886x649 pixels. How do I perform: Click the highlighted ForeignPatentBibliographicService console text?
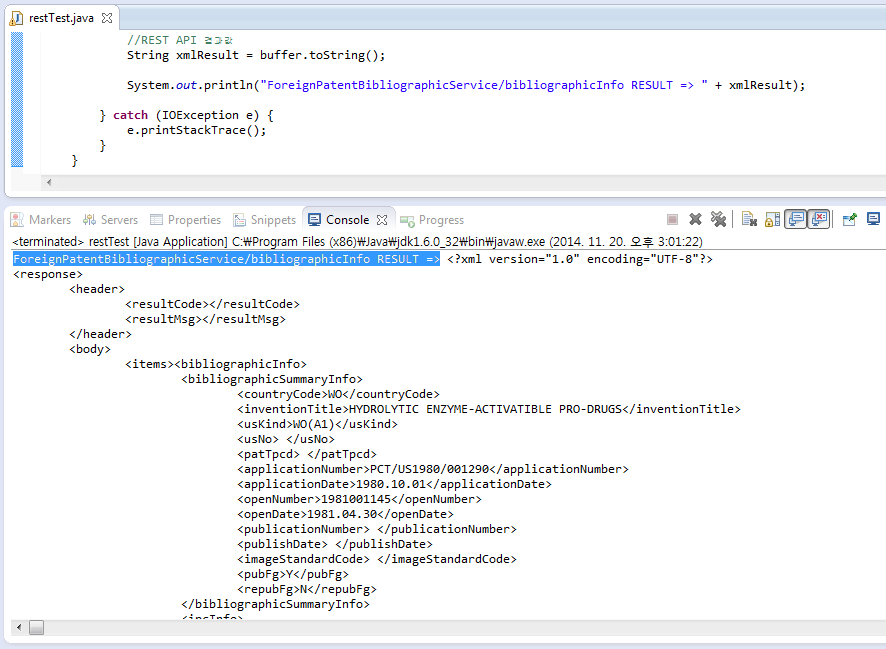pos(226,259)
